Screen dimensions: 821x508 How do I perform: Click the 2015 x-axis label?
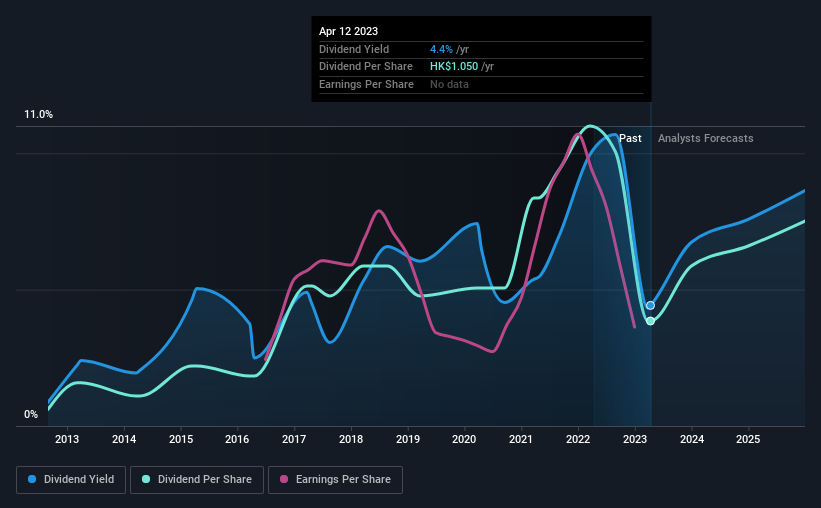(181, 439)
